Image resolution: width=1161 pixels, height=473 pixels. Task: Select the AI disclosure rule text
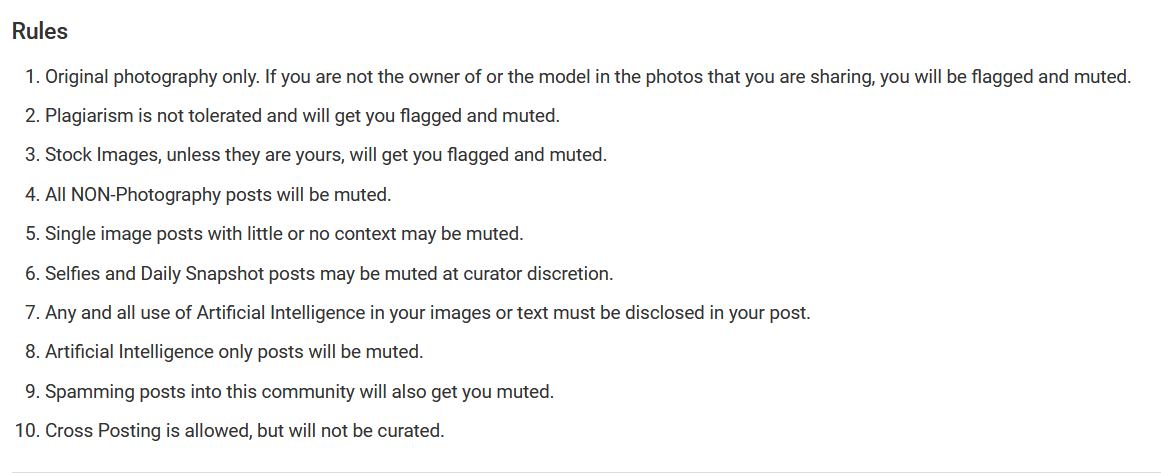pyautogui.click(x=427, y=312)
